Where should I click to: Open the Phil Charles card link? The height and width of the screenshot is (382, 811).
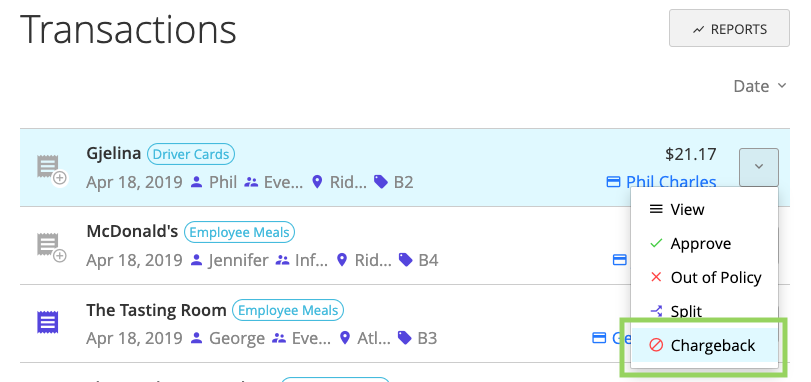(x=671, y=182)
